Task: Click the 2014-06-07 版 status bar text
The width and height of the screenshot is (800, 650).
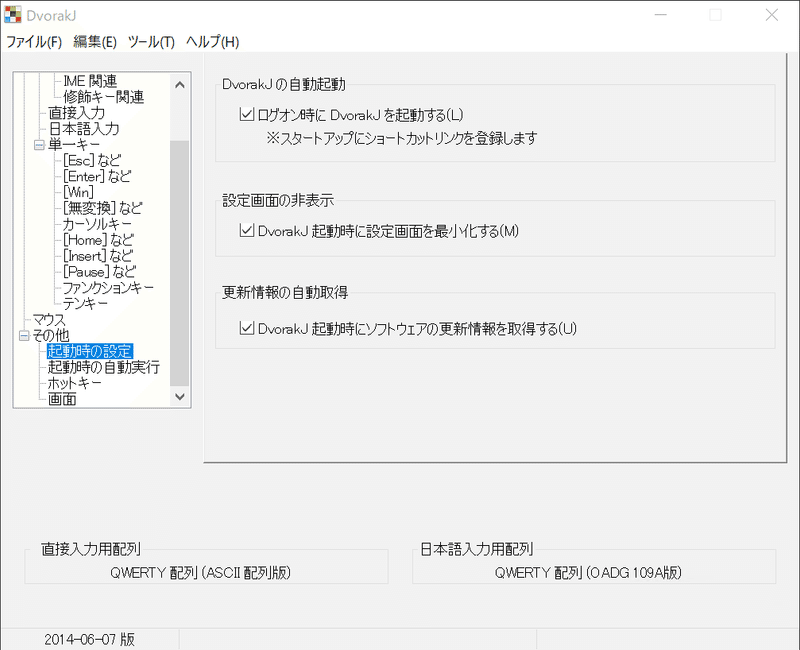Action: pyautogui.click(x=90, y=639)
